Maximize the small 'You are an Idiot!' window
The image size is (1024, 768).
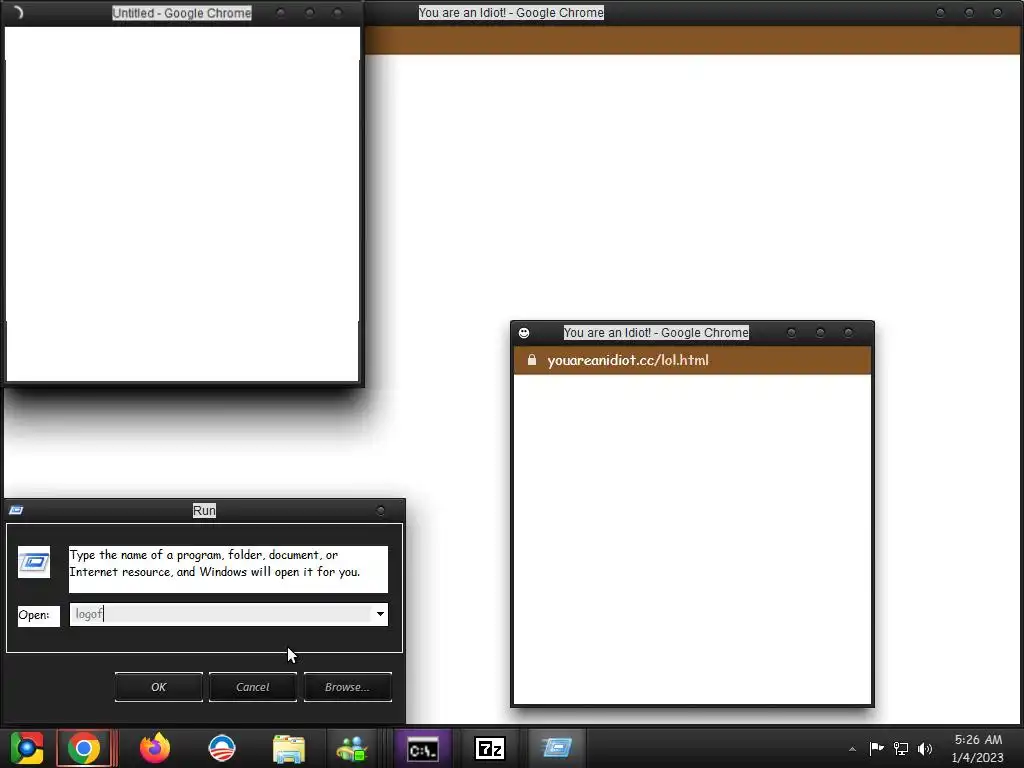(820, 333)
